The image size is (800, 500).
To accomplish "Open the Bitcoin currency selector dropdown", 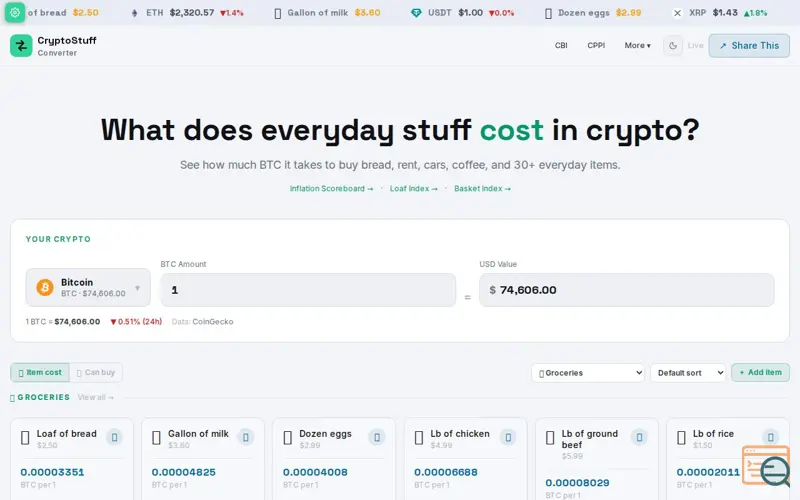I will (x=88, y=288).
